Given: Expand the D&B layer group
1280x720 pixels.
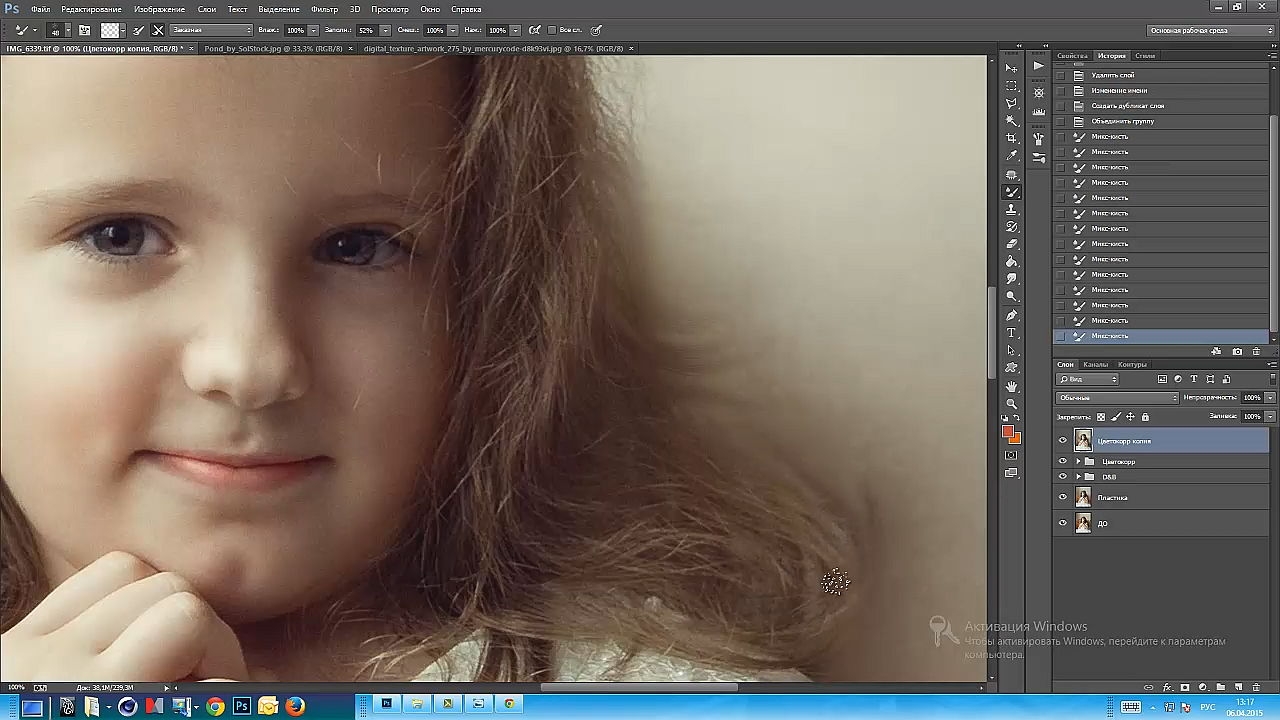Looking at the screenshot, I should (x=1078, y=477).
